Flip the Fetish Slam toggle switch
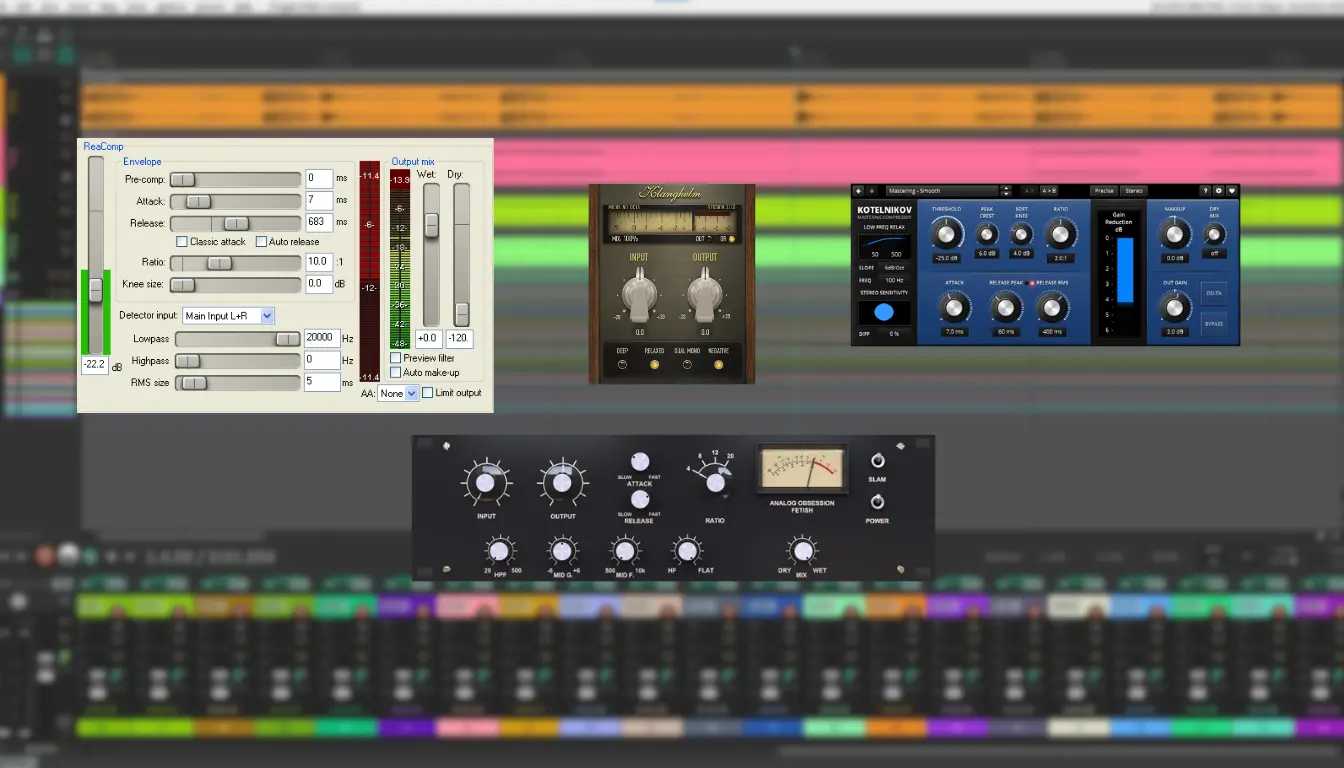1344x768 pixels. click(878, 461)
